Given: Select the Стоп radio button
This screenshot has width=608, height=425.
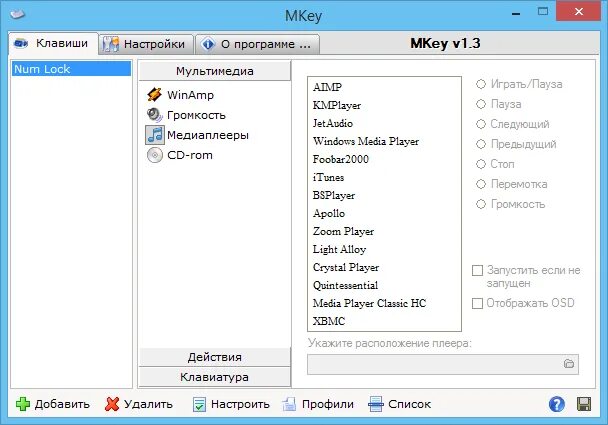Looking at the screenshot, I should (481, 164).
